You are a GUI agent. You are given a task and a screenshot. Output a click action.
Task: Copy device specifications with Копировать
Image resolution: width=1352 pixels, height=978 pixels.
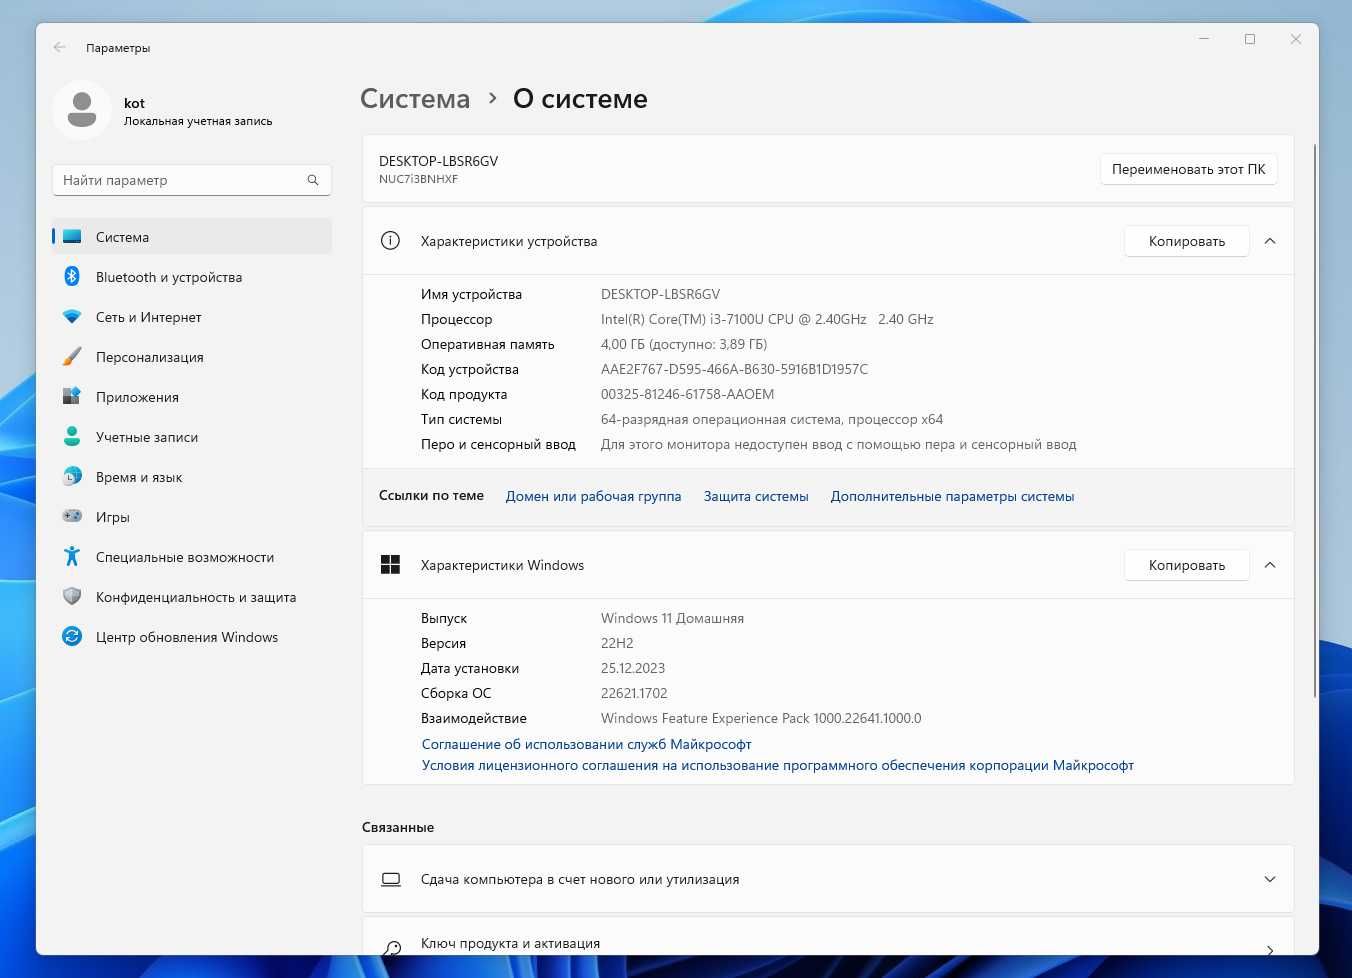coord(1186,241)
